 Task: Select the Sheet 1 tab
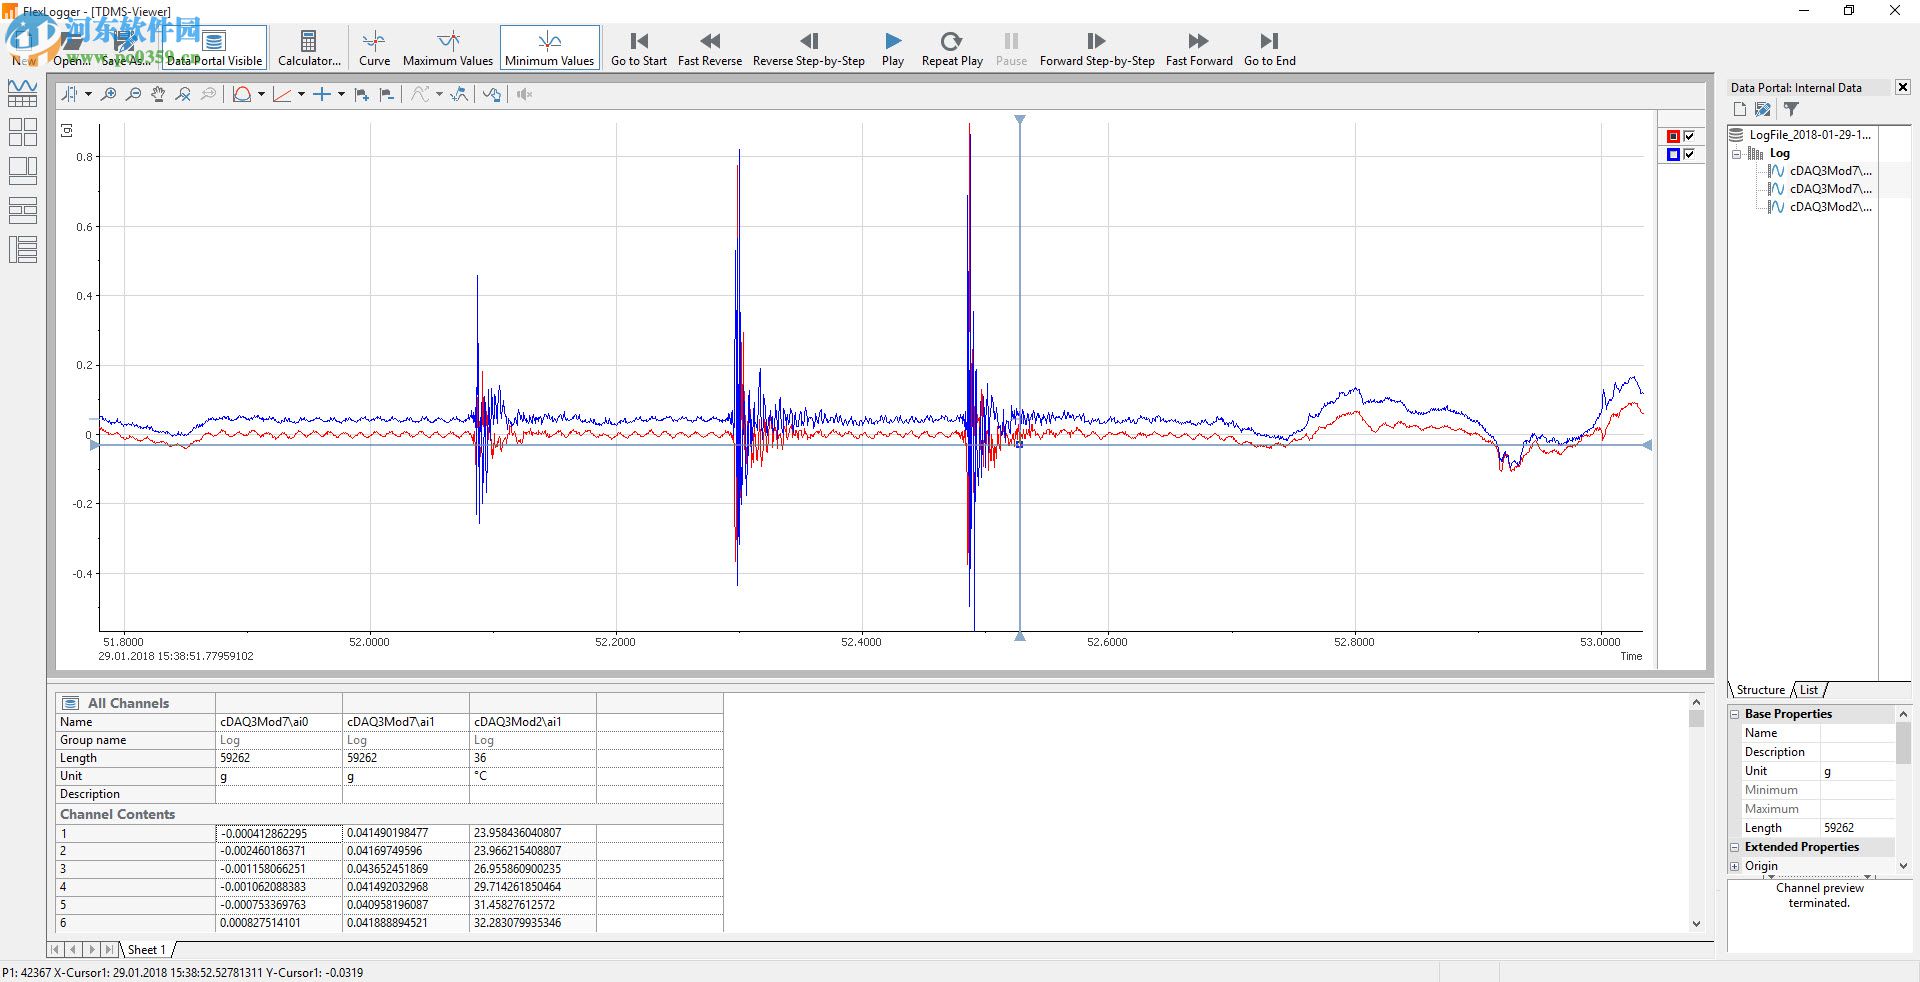coord(146,950)
